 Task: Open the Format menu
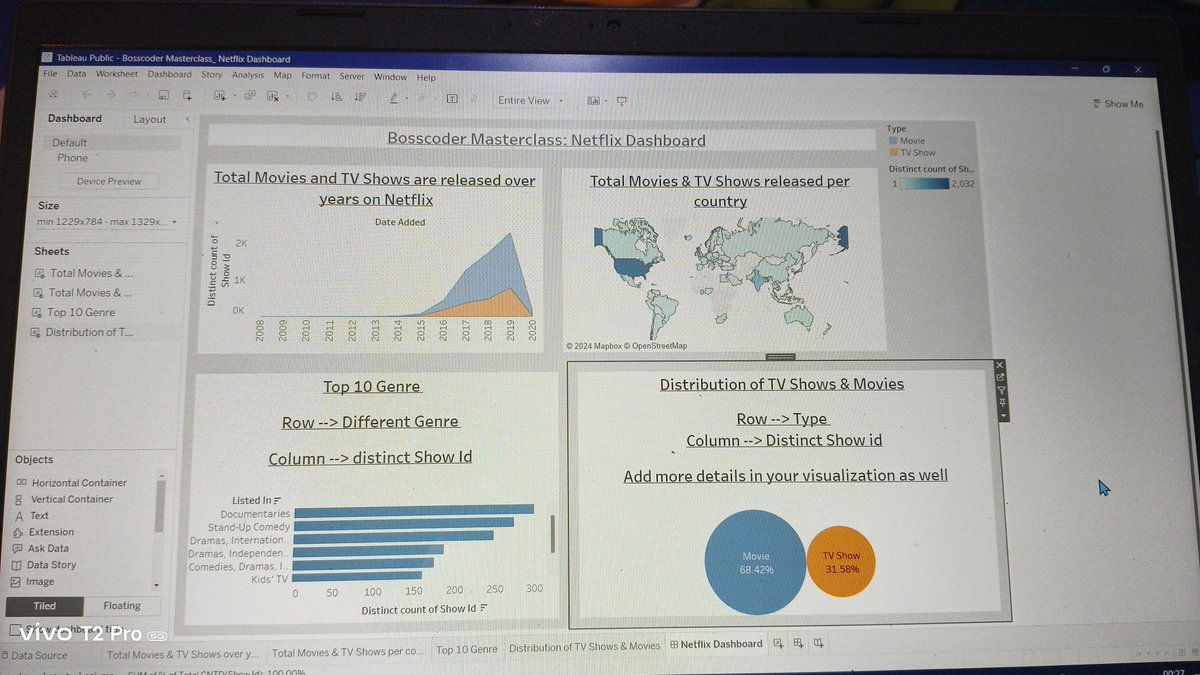point(316,76)
